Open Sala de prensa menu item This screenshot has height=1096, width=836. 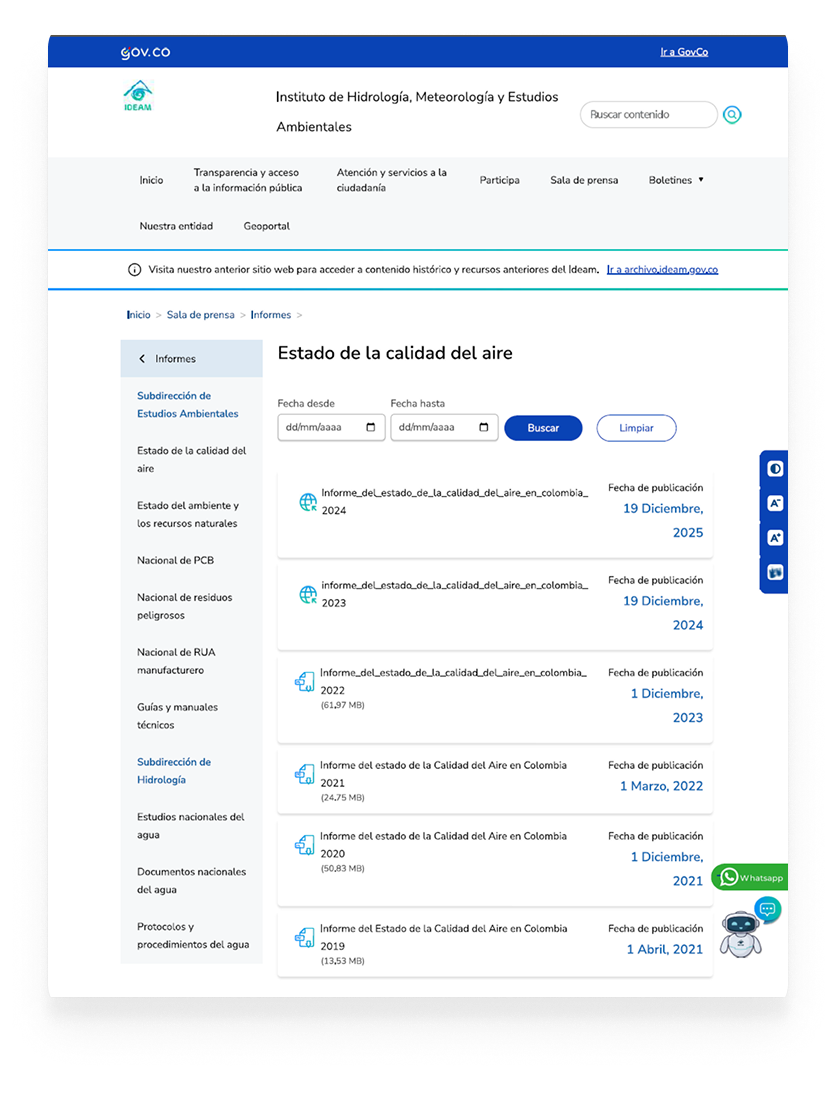pyautogui.click(x=584, y=180)
